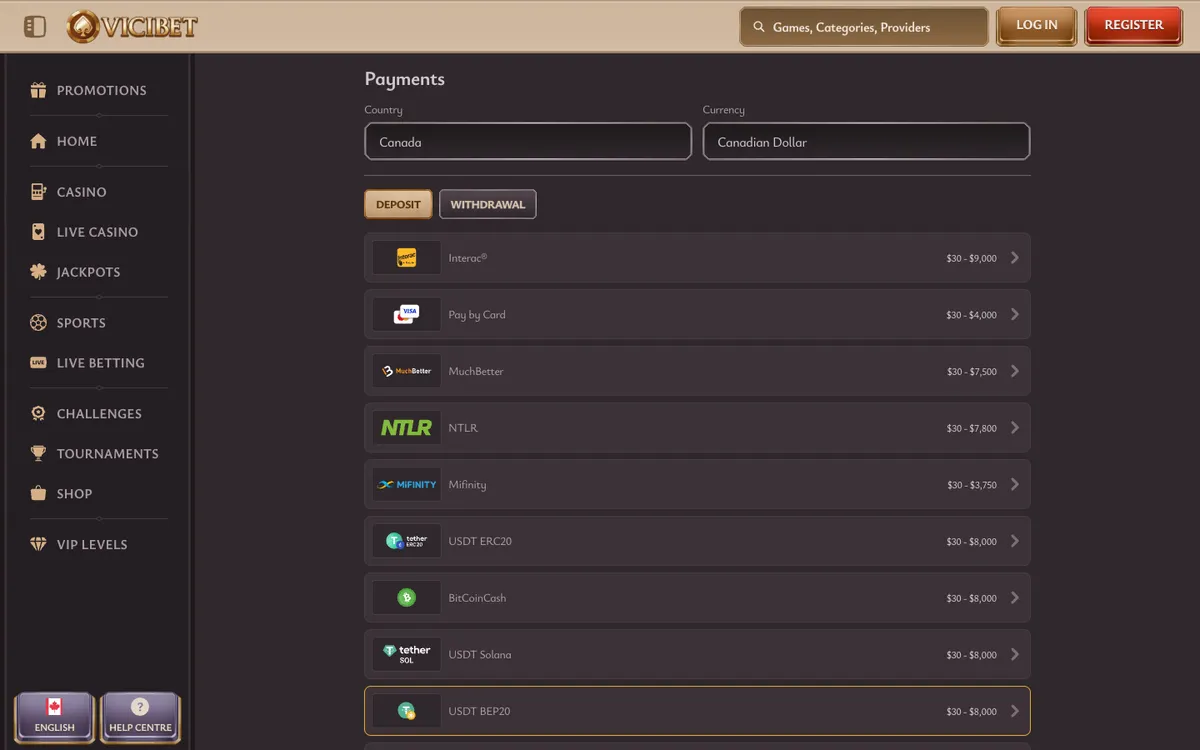The image size is (1200, 750).
Task: Open Promotions menu item
Action: coord(101,90)
